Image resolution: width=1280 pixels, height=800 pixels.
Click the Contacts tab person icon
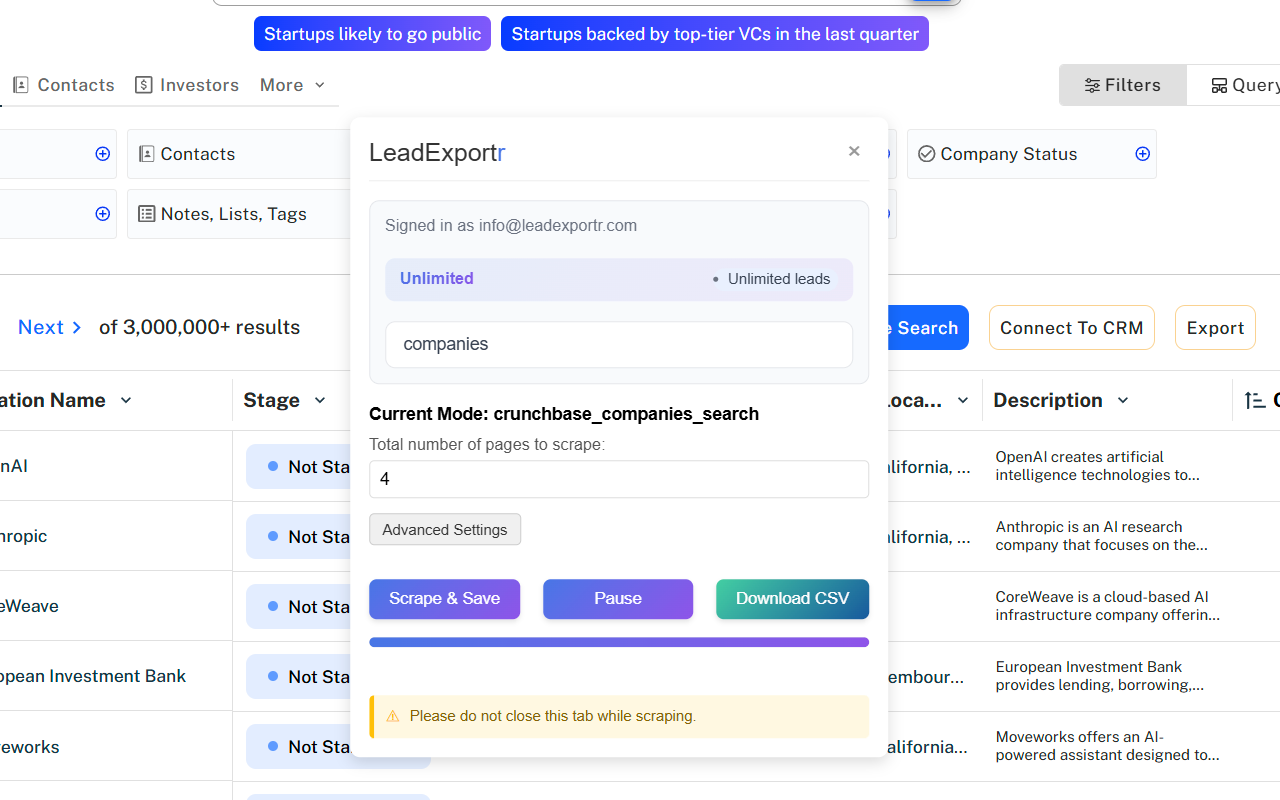(21, 85)
